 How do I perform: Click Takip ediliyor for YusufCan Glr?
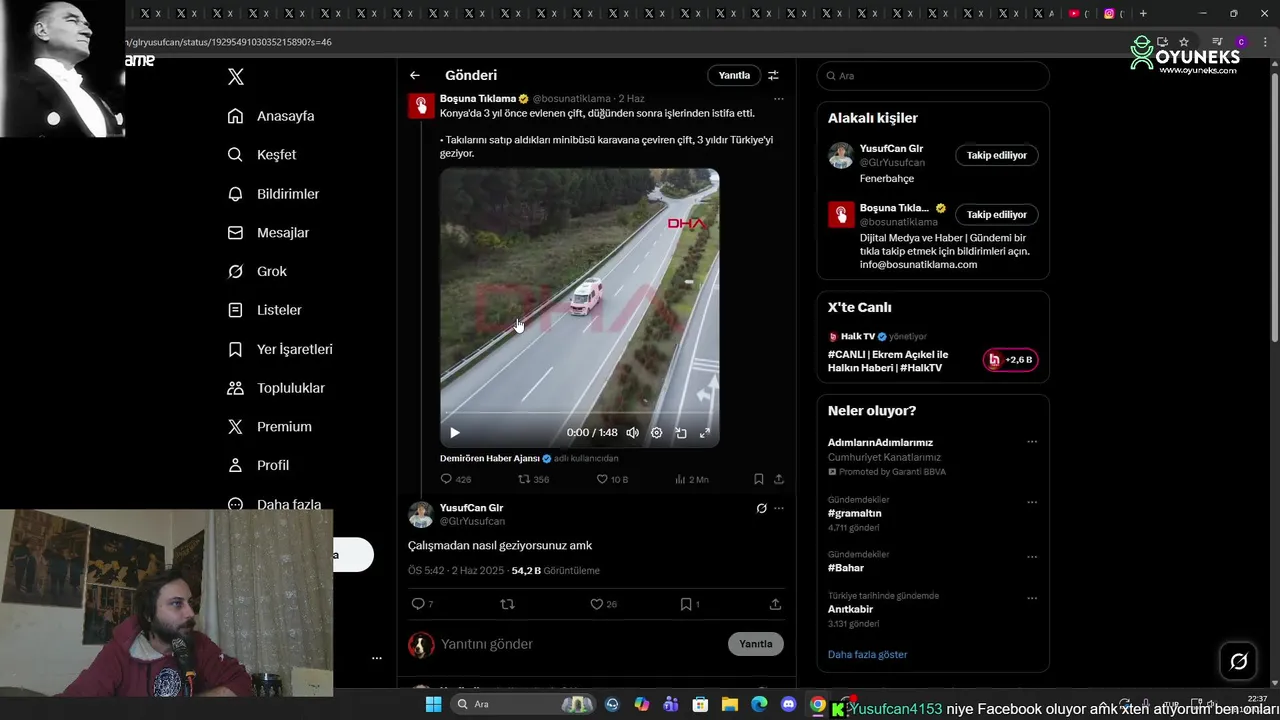[997, 155]
